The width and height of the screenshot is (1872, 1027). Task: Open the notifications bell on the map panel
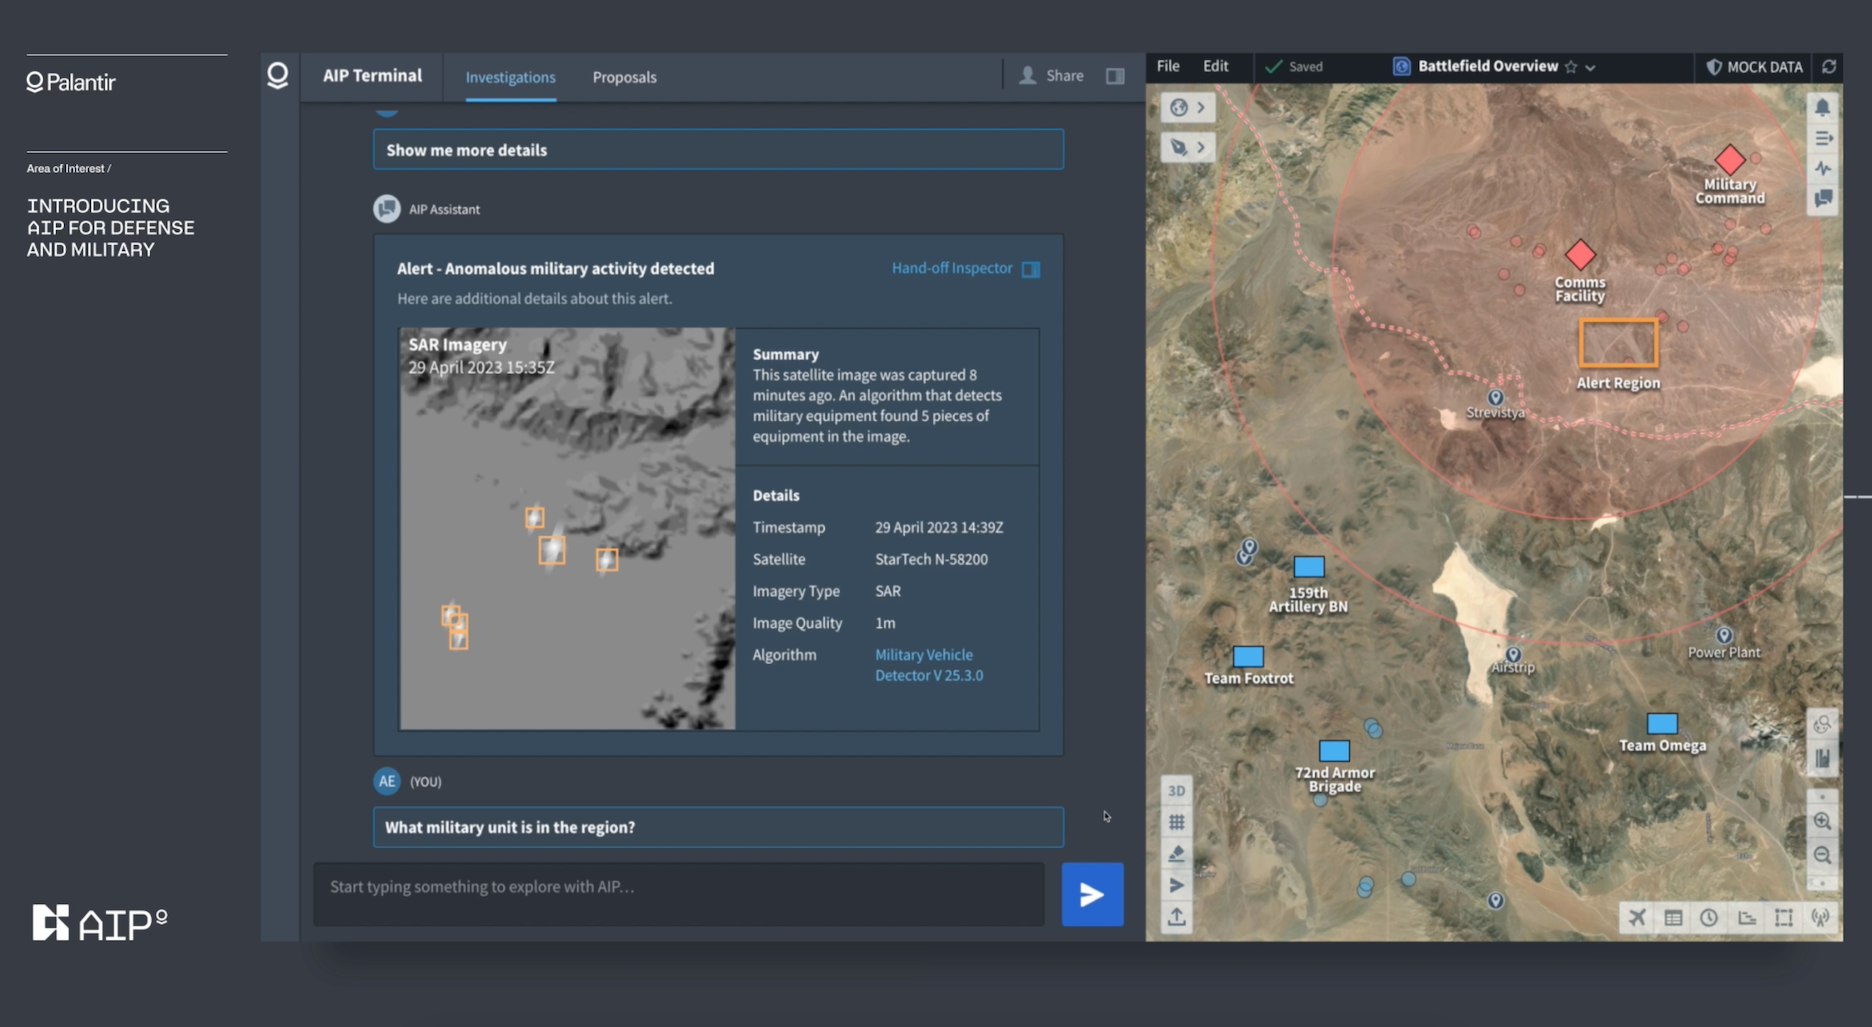click(1823, 107)
